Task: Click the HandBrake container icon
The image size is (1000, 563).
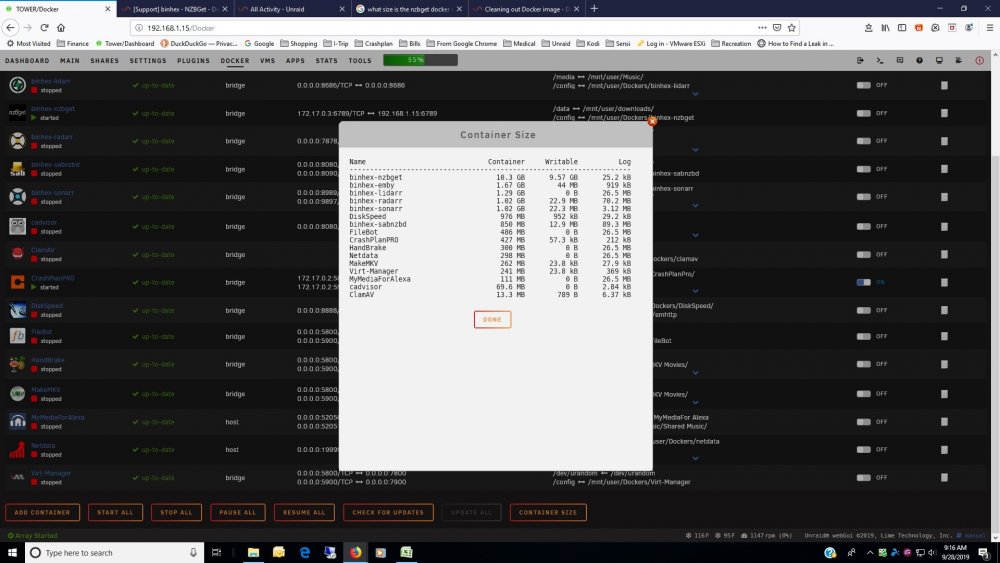Action: coord(17,364)
